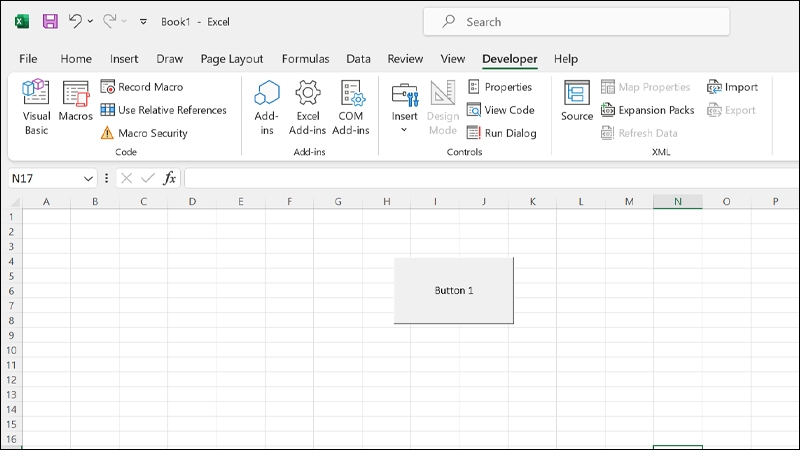Screen dimensions: 800x450
Task: Click Export XML data
Action: click(731, 110)
